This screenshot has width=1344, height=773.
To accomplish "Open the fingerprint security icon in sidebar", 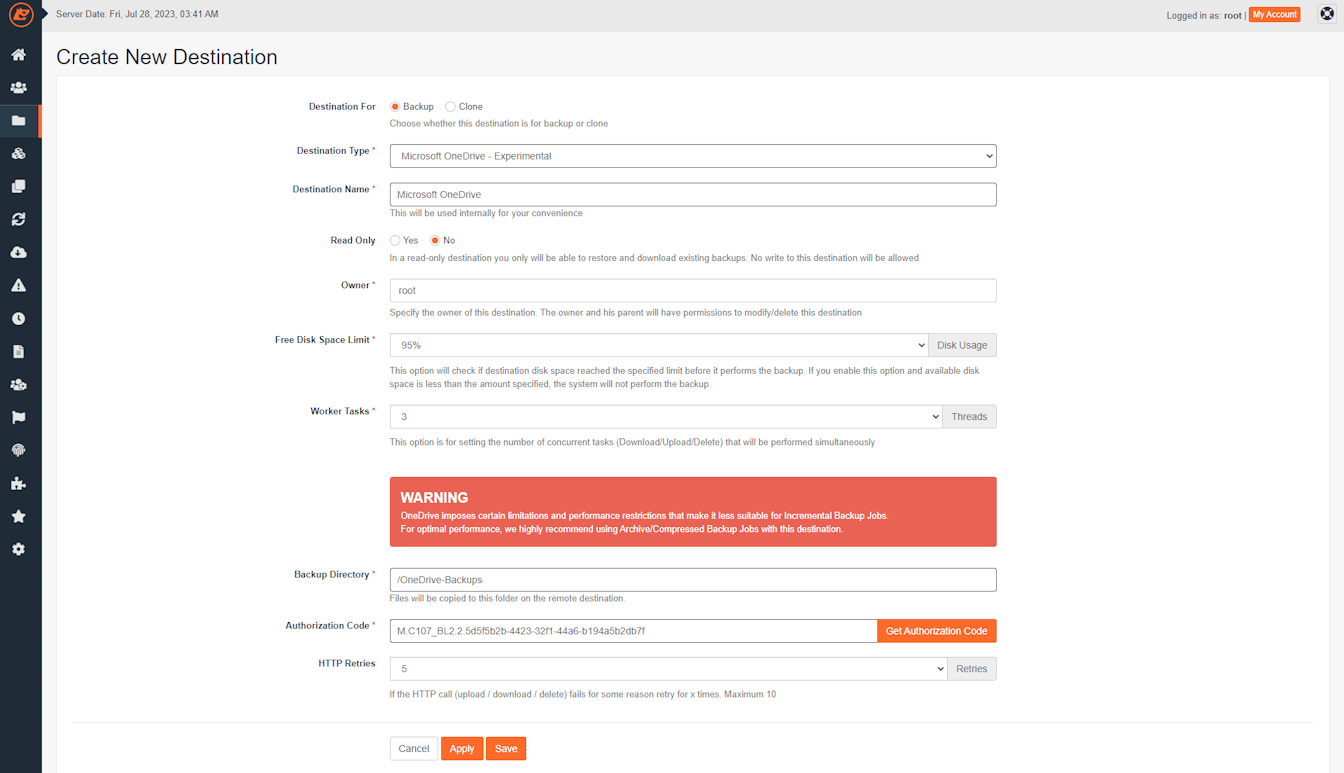I will coord(18,451).
